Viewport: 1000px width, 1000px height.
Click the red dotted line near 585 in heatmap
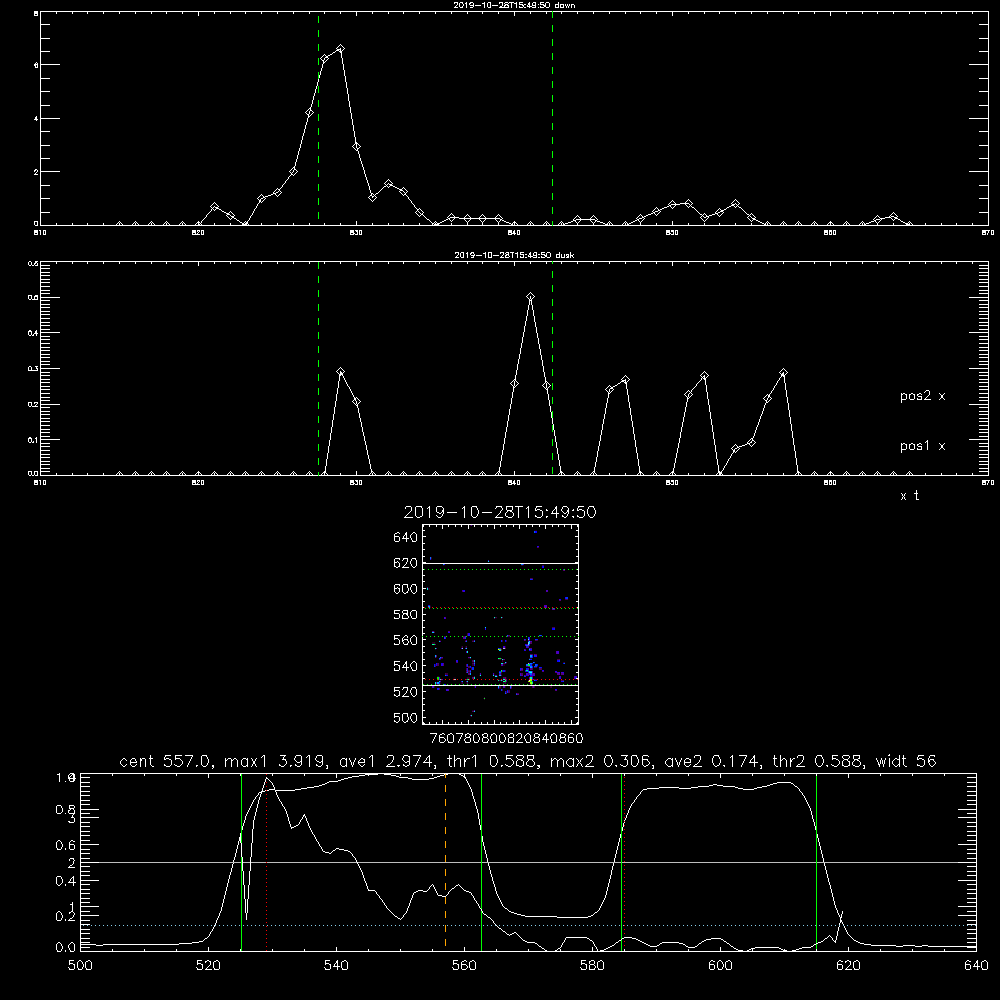click(500, 608)
